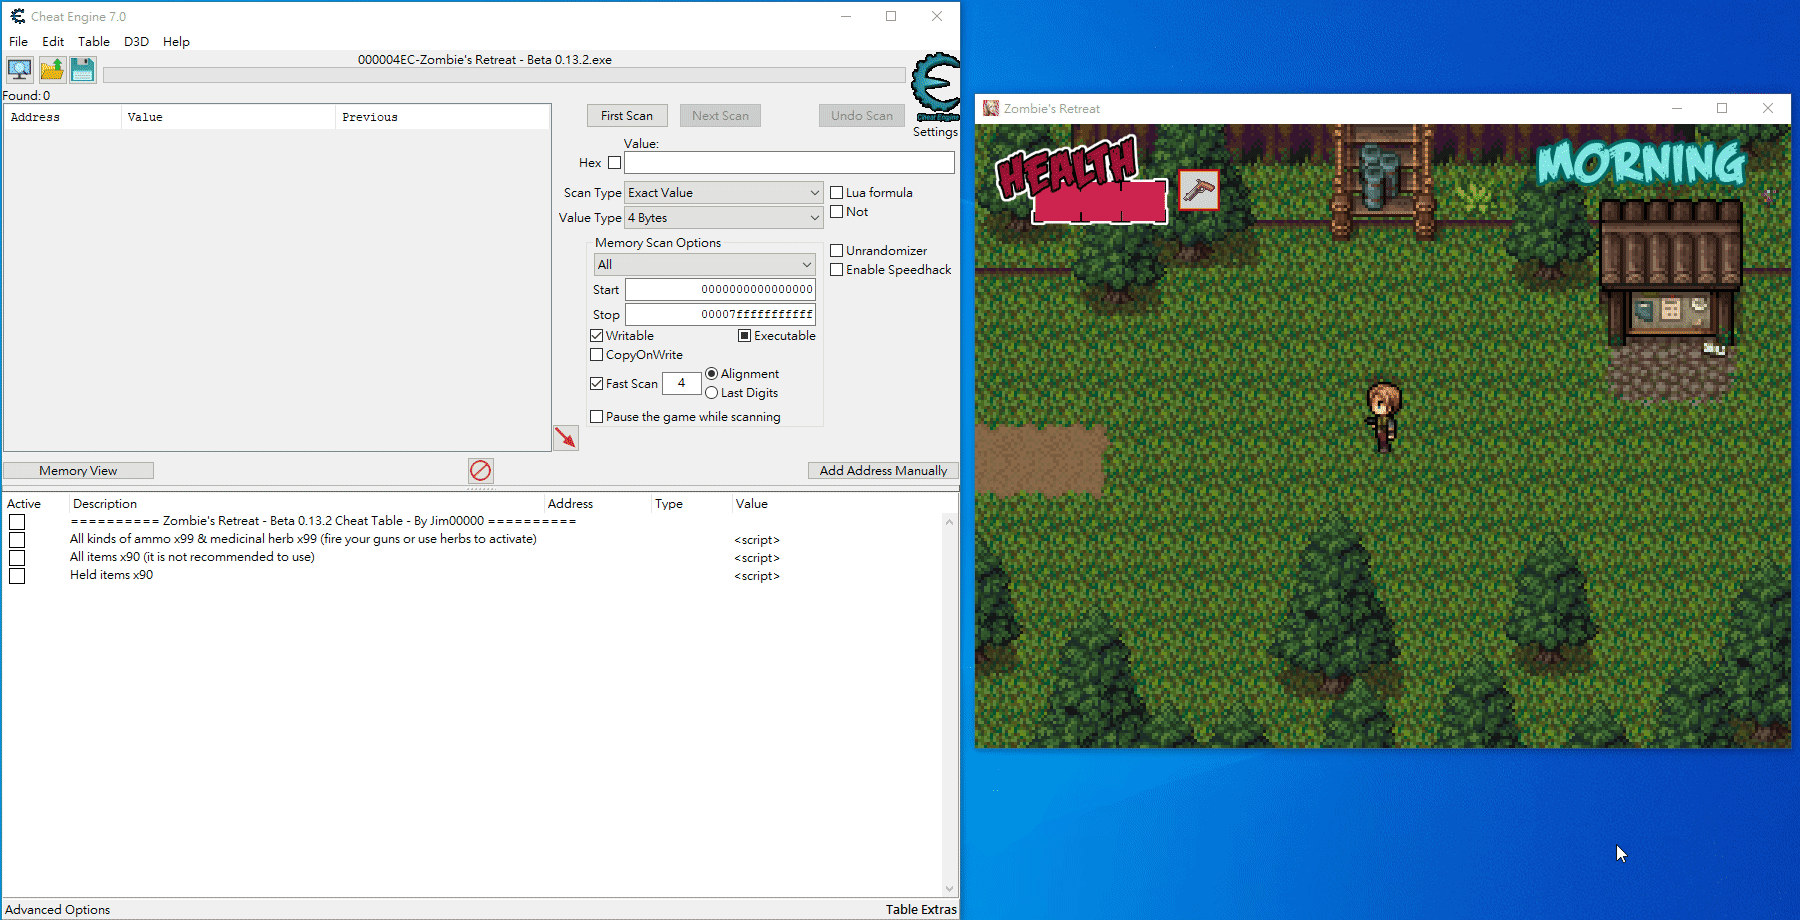
Task: Click the player character in game
Action: tap(1384, 415)
